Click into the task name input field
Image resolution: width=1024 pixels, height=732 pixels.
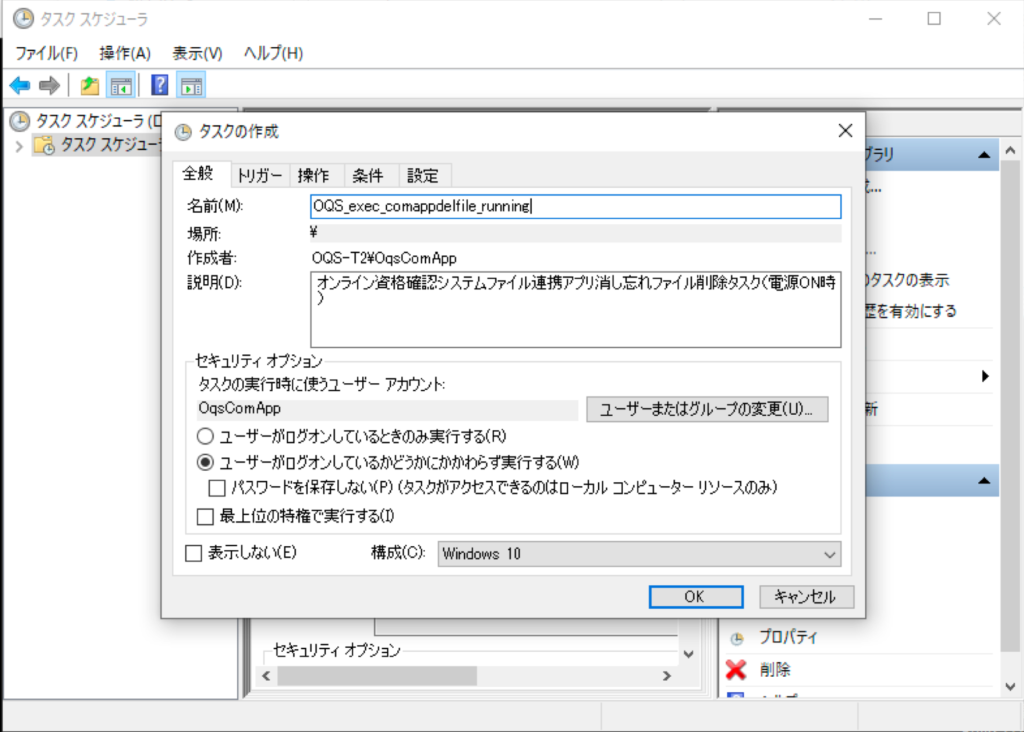pos(575,206)
